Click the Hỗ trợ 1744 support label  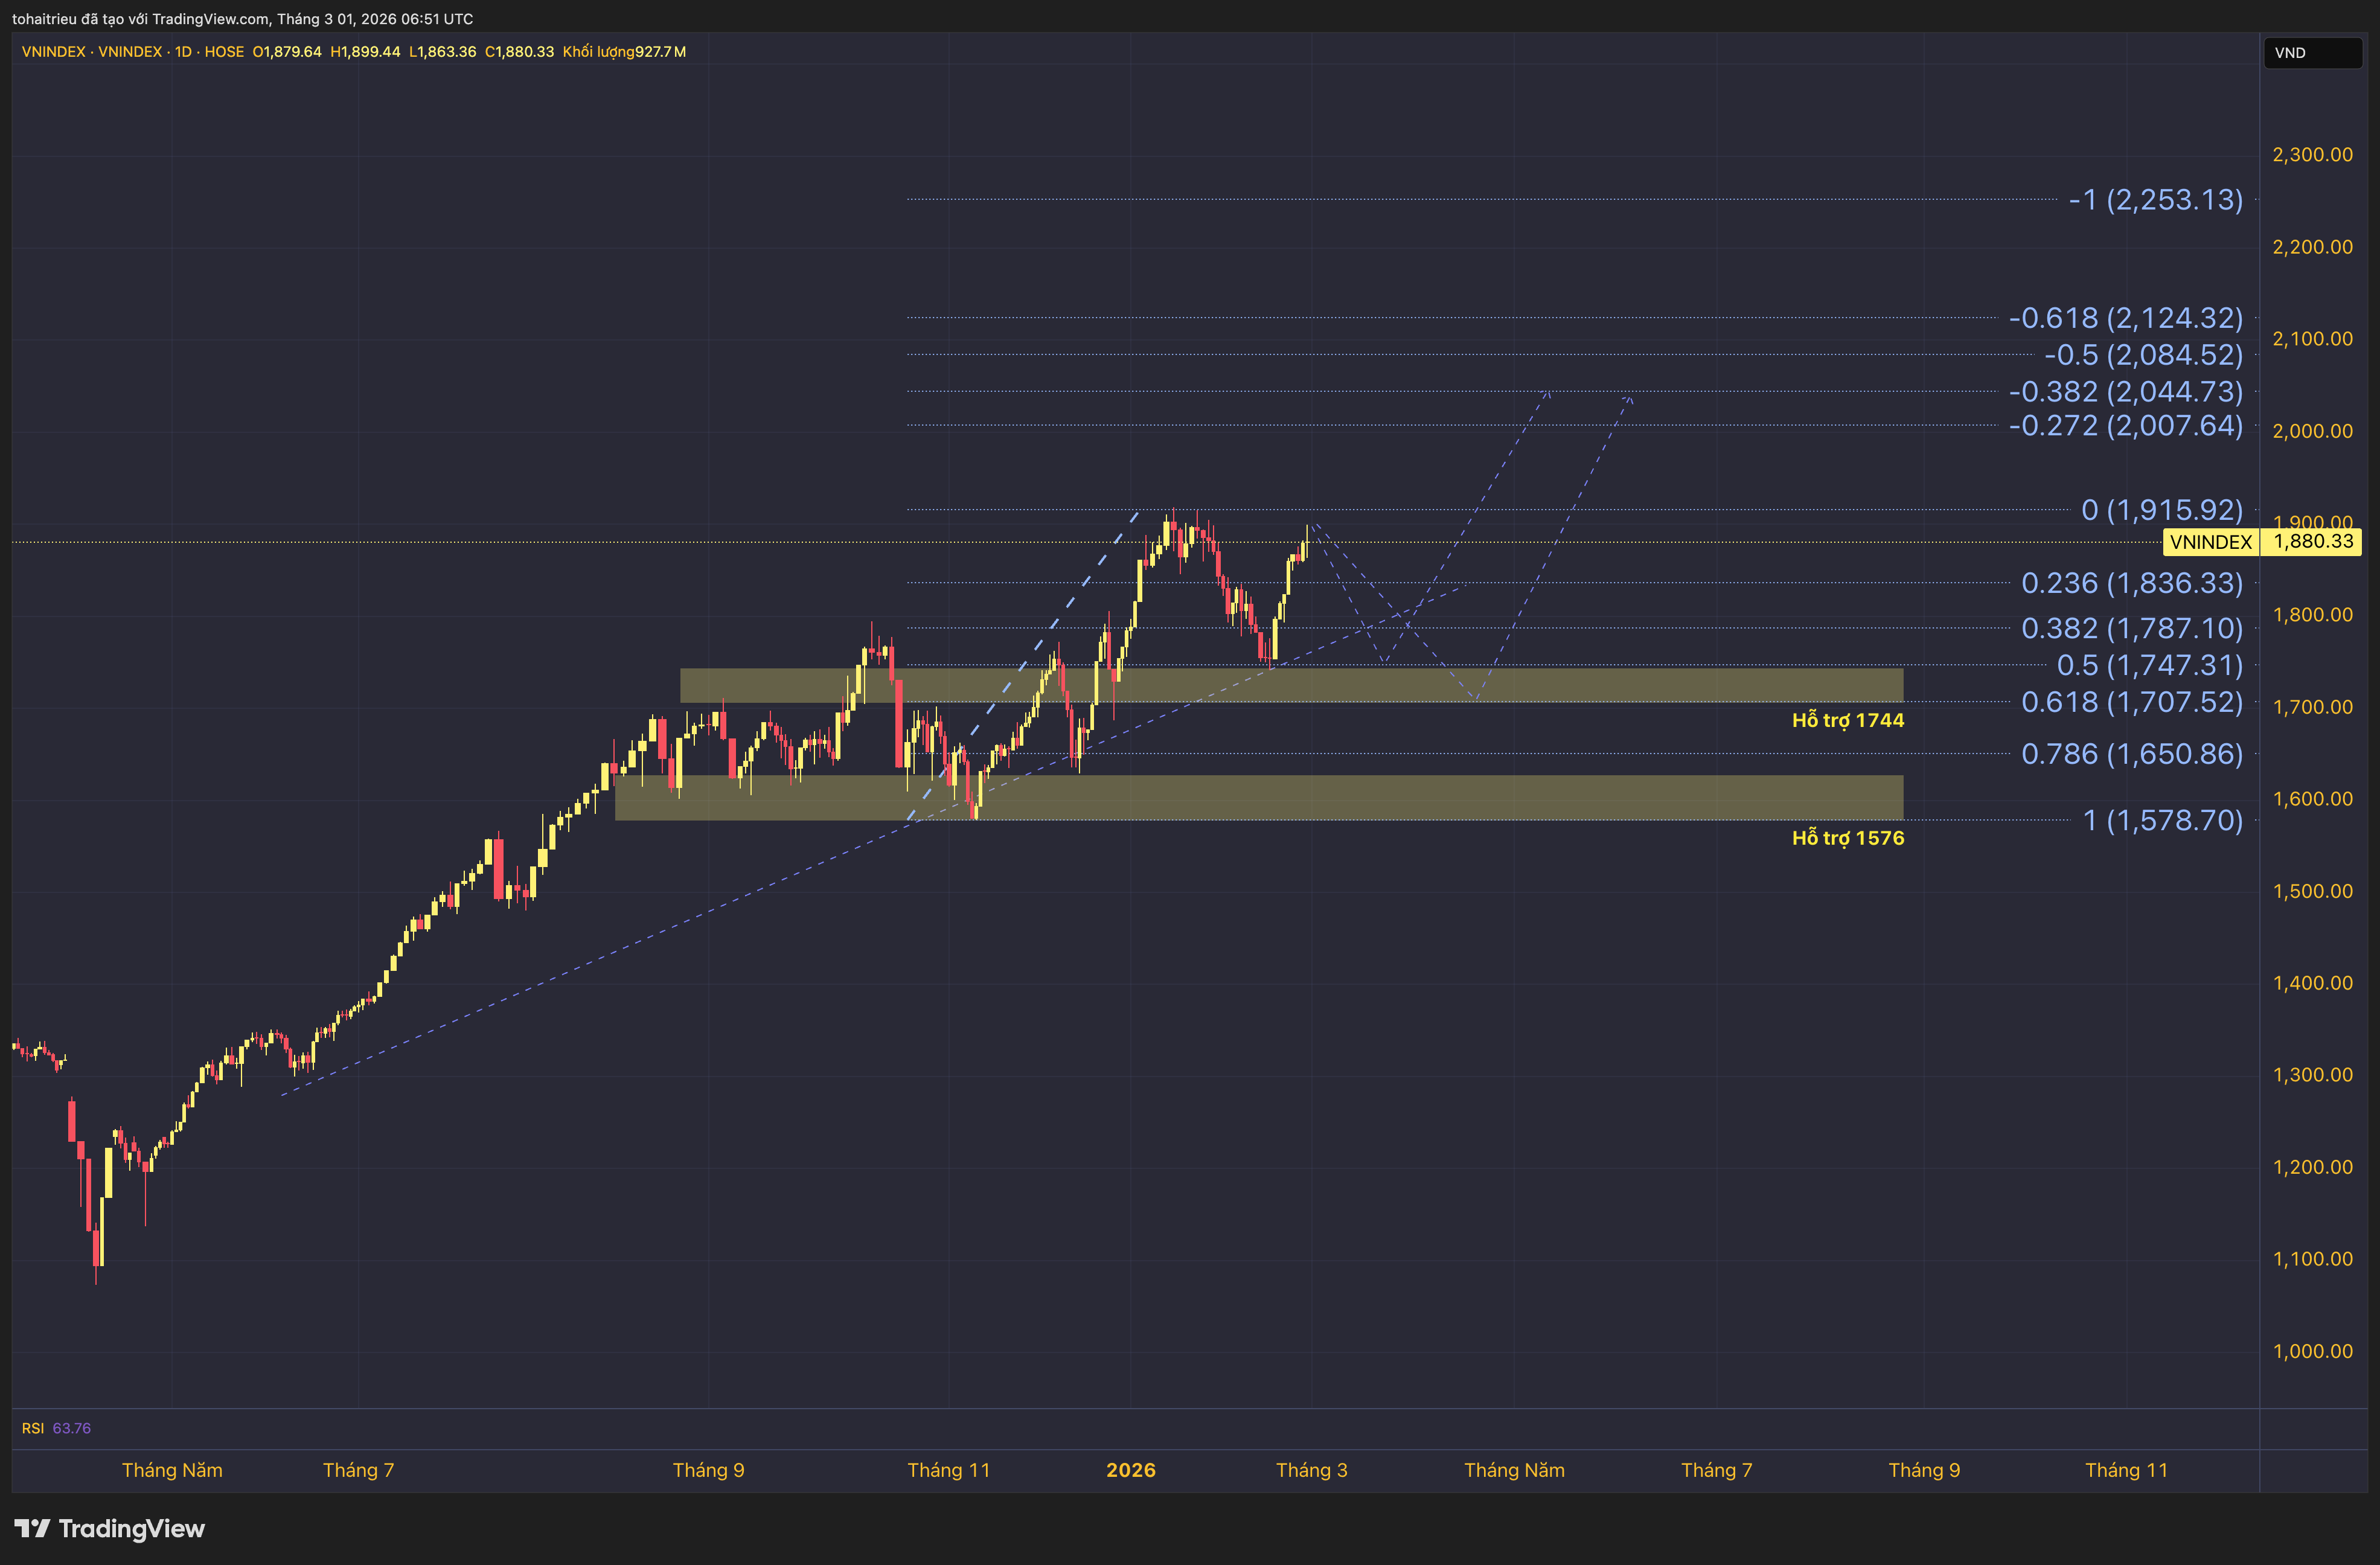point(1848,720)
